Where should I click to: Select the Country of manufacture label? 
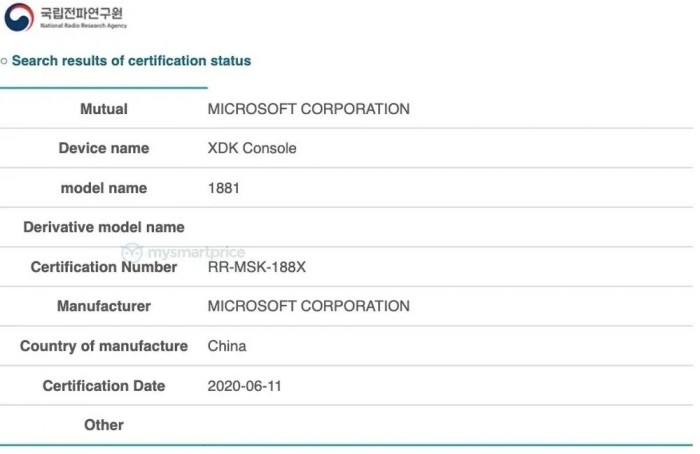pyautogui.click(x=104, y=346)
